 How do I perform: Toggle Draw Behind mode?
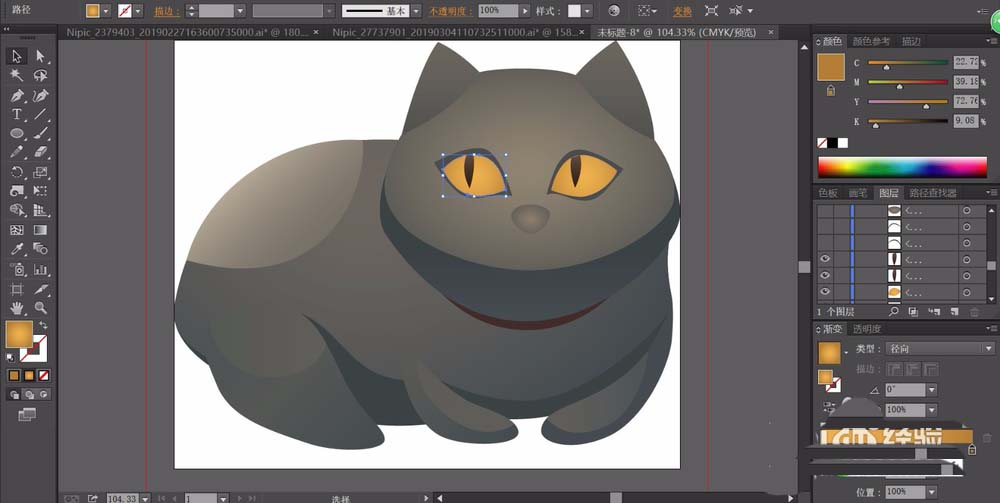29,395
